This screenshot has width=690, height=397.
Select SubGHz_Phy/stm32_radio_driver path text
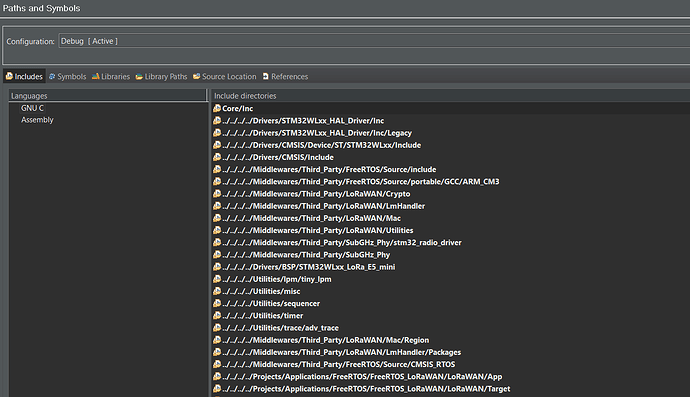pyautogui.click(x=342, y=243)
